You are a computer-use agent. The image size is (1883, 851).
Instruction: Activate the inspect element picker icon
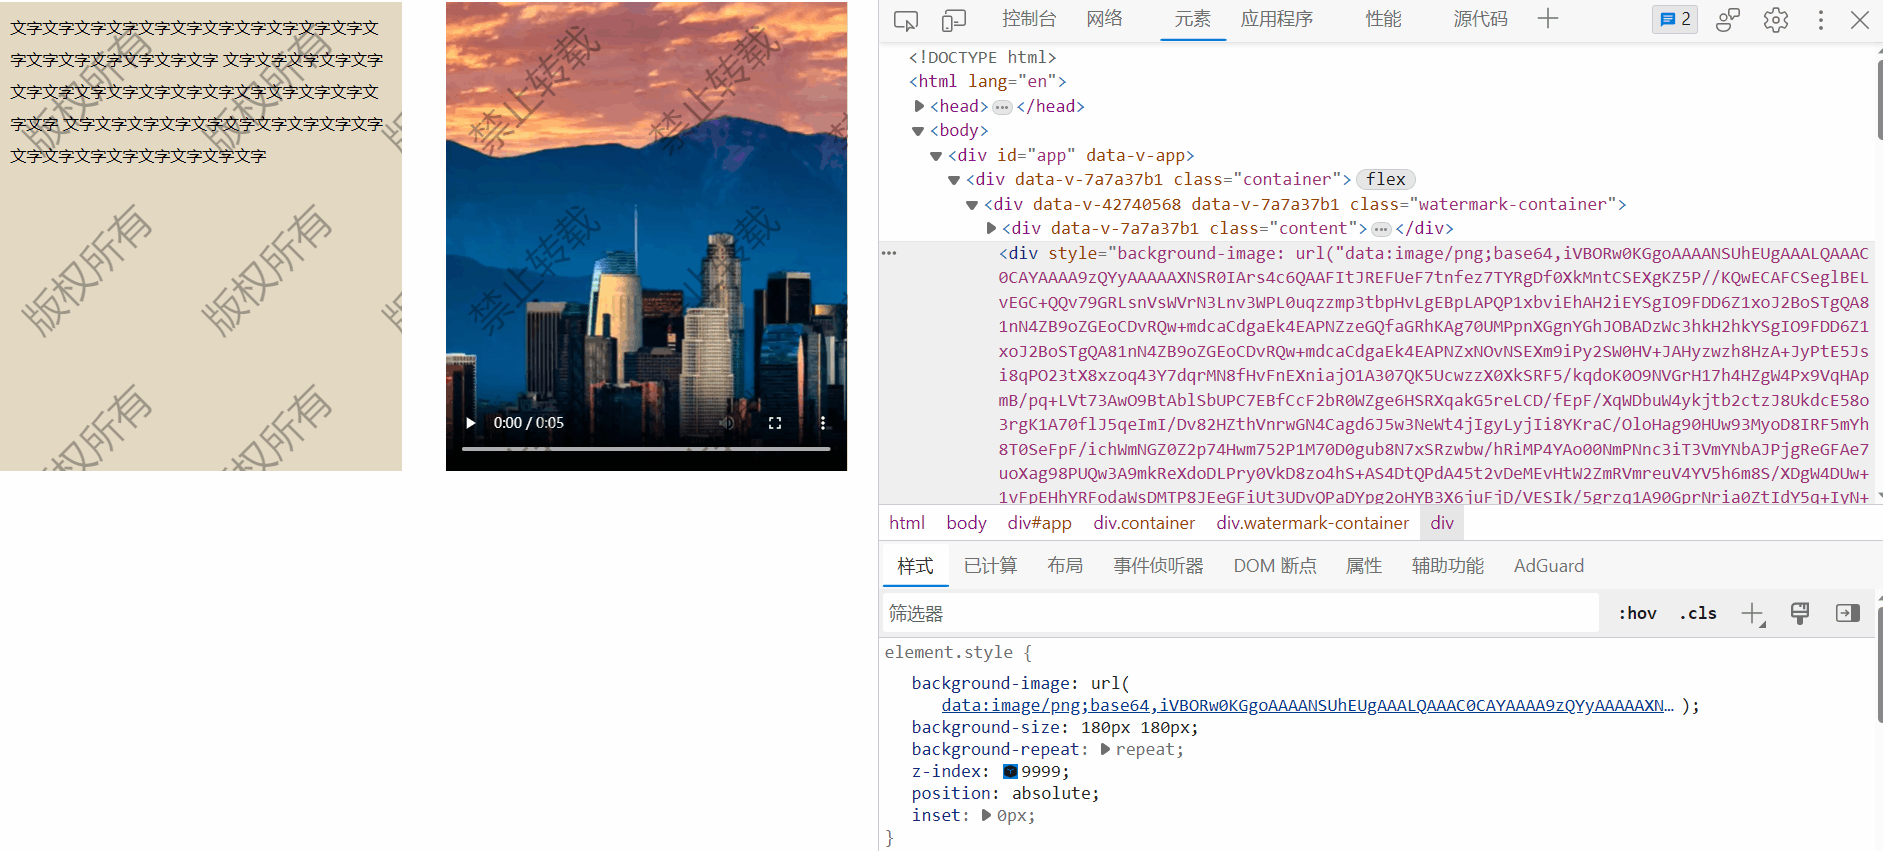point(906,20)
